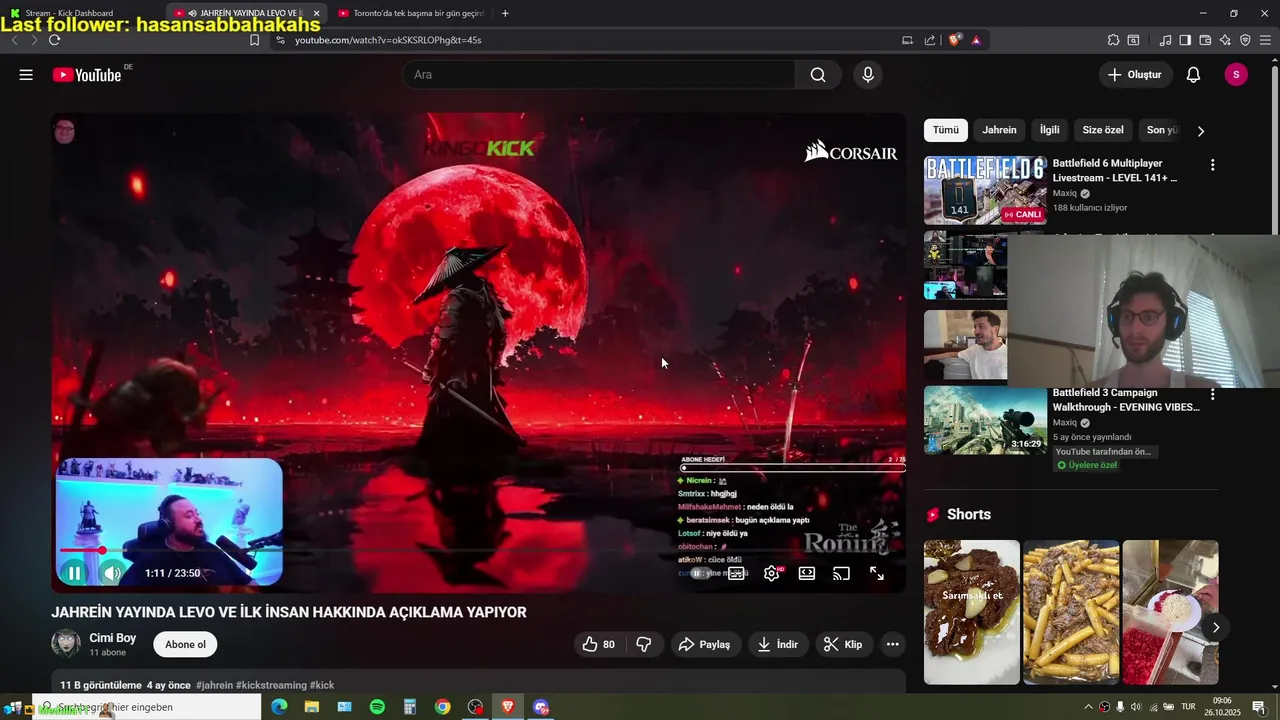Screen dimensions: 1280x720
Task: Reload the page
Action: pos(54,40)
